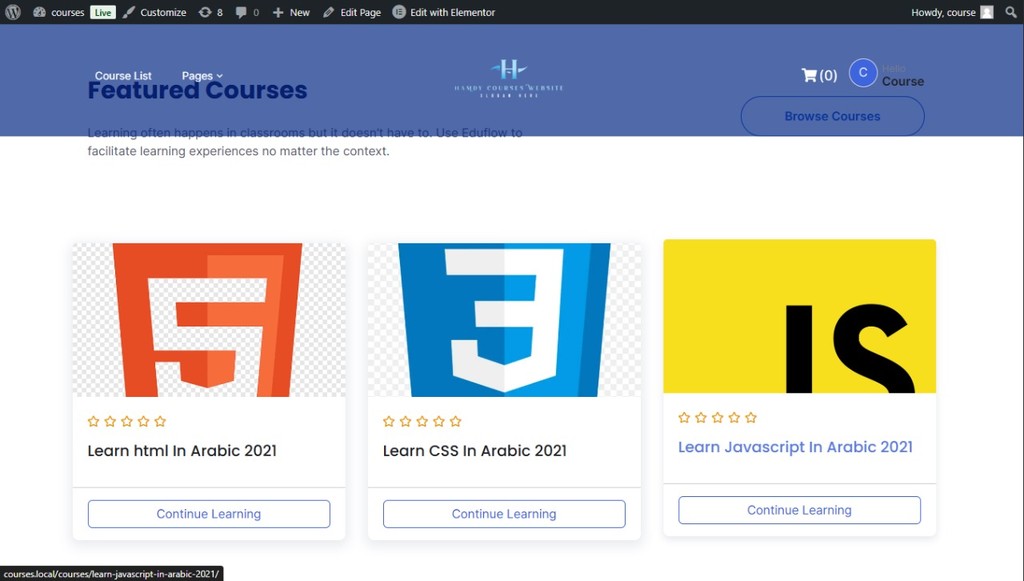Continue Learning on the CSS course

[504, 514]
